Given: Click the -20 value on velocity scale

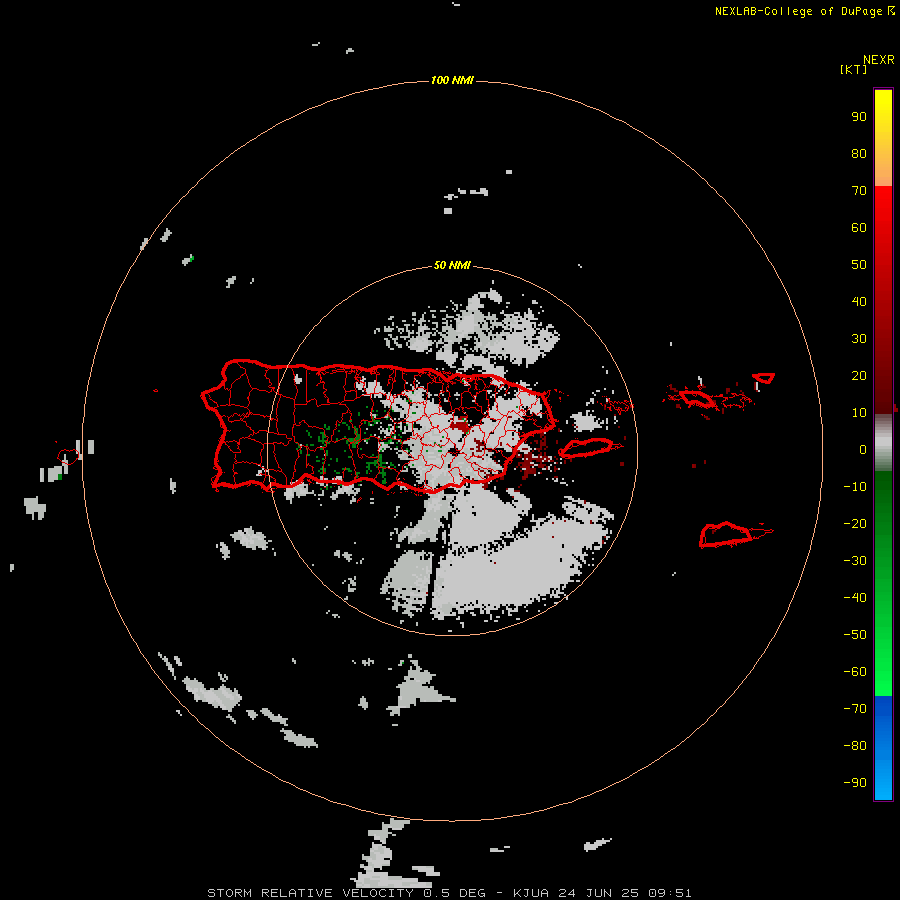Looking at the screenshot, I should point(855,523).
